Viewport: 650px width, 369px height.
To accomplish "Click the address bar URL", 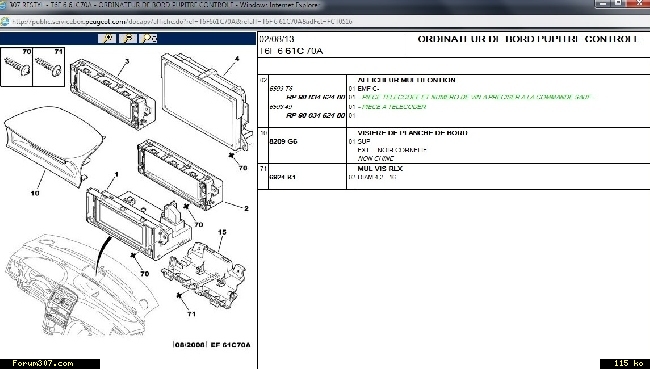I will point(182,22).
